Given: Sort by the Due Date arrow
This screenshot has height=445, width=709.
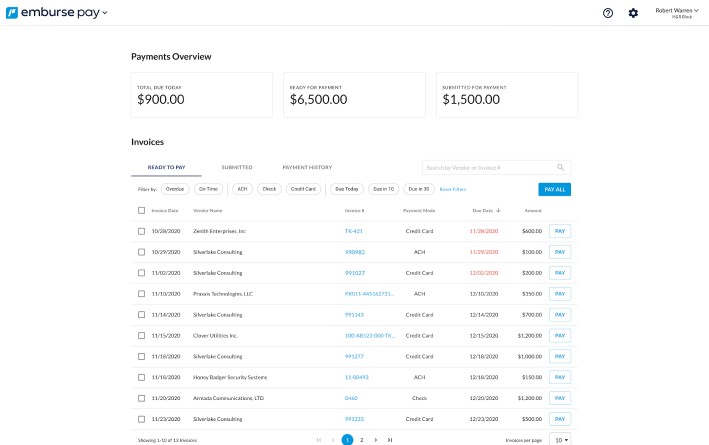Looking at the screenshot, I should pos(498,211).
